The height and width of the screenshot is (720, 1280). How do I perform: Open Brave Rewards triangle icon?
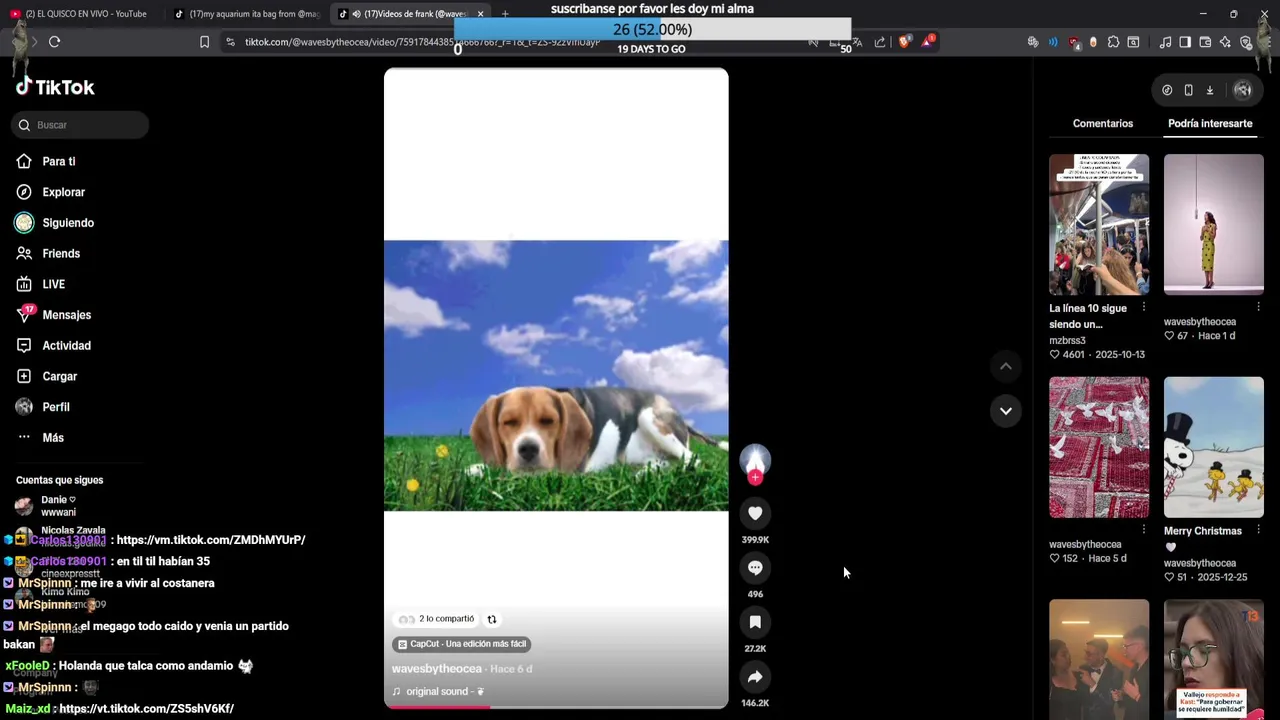coord(928,42)
